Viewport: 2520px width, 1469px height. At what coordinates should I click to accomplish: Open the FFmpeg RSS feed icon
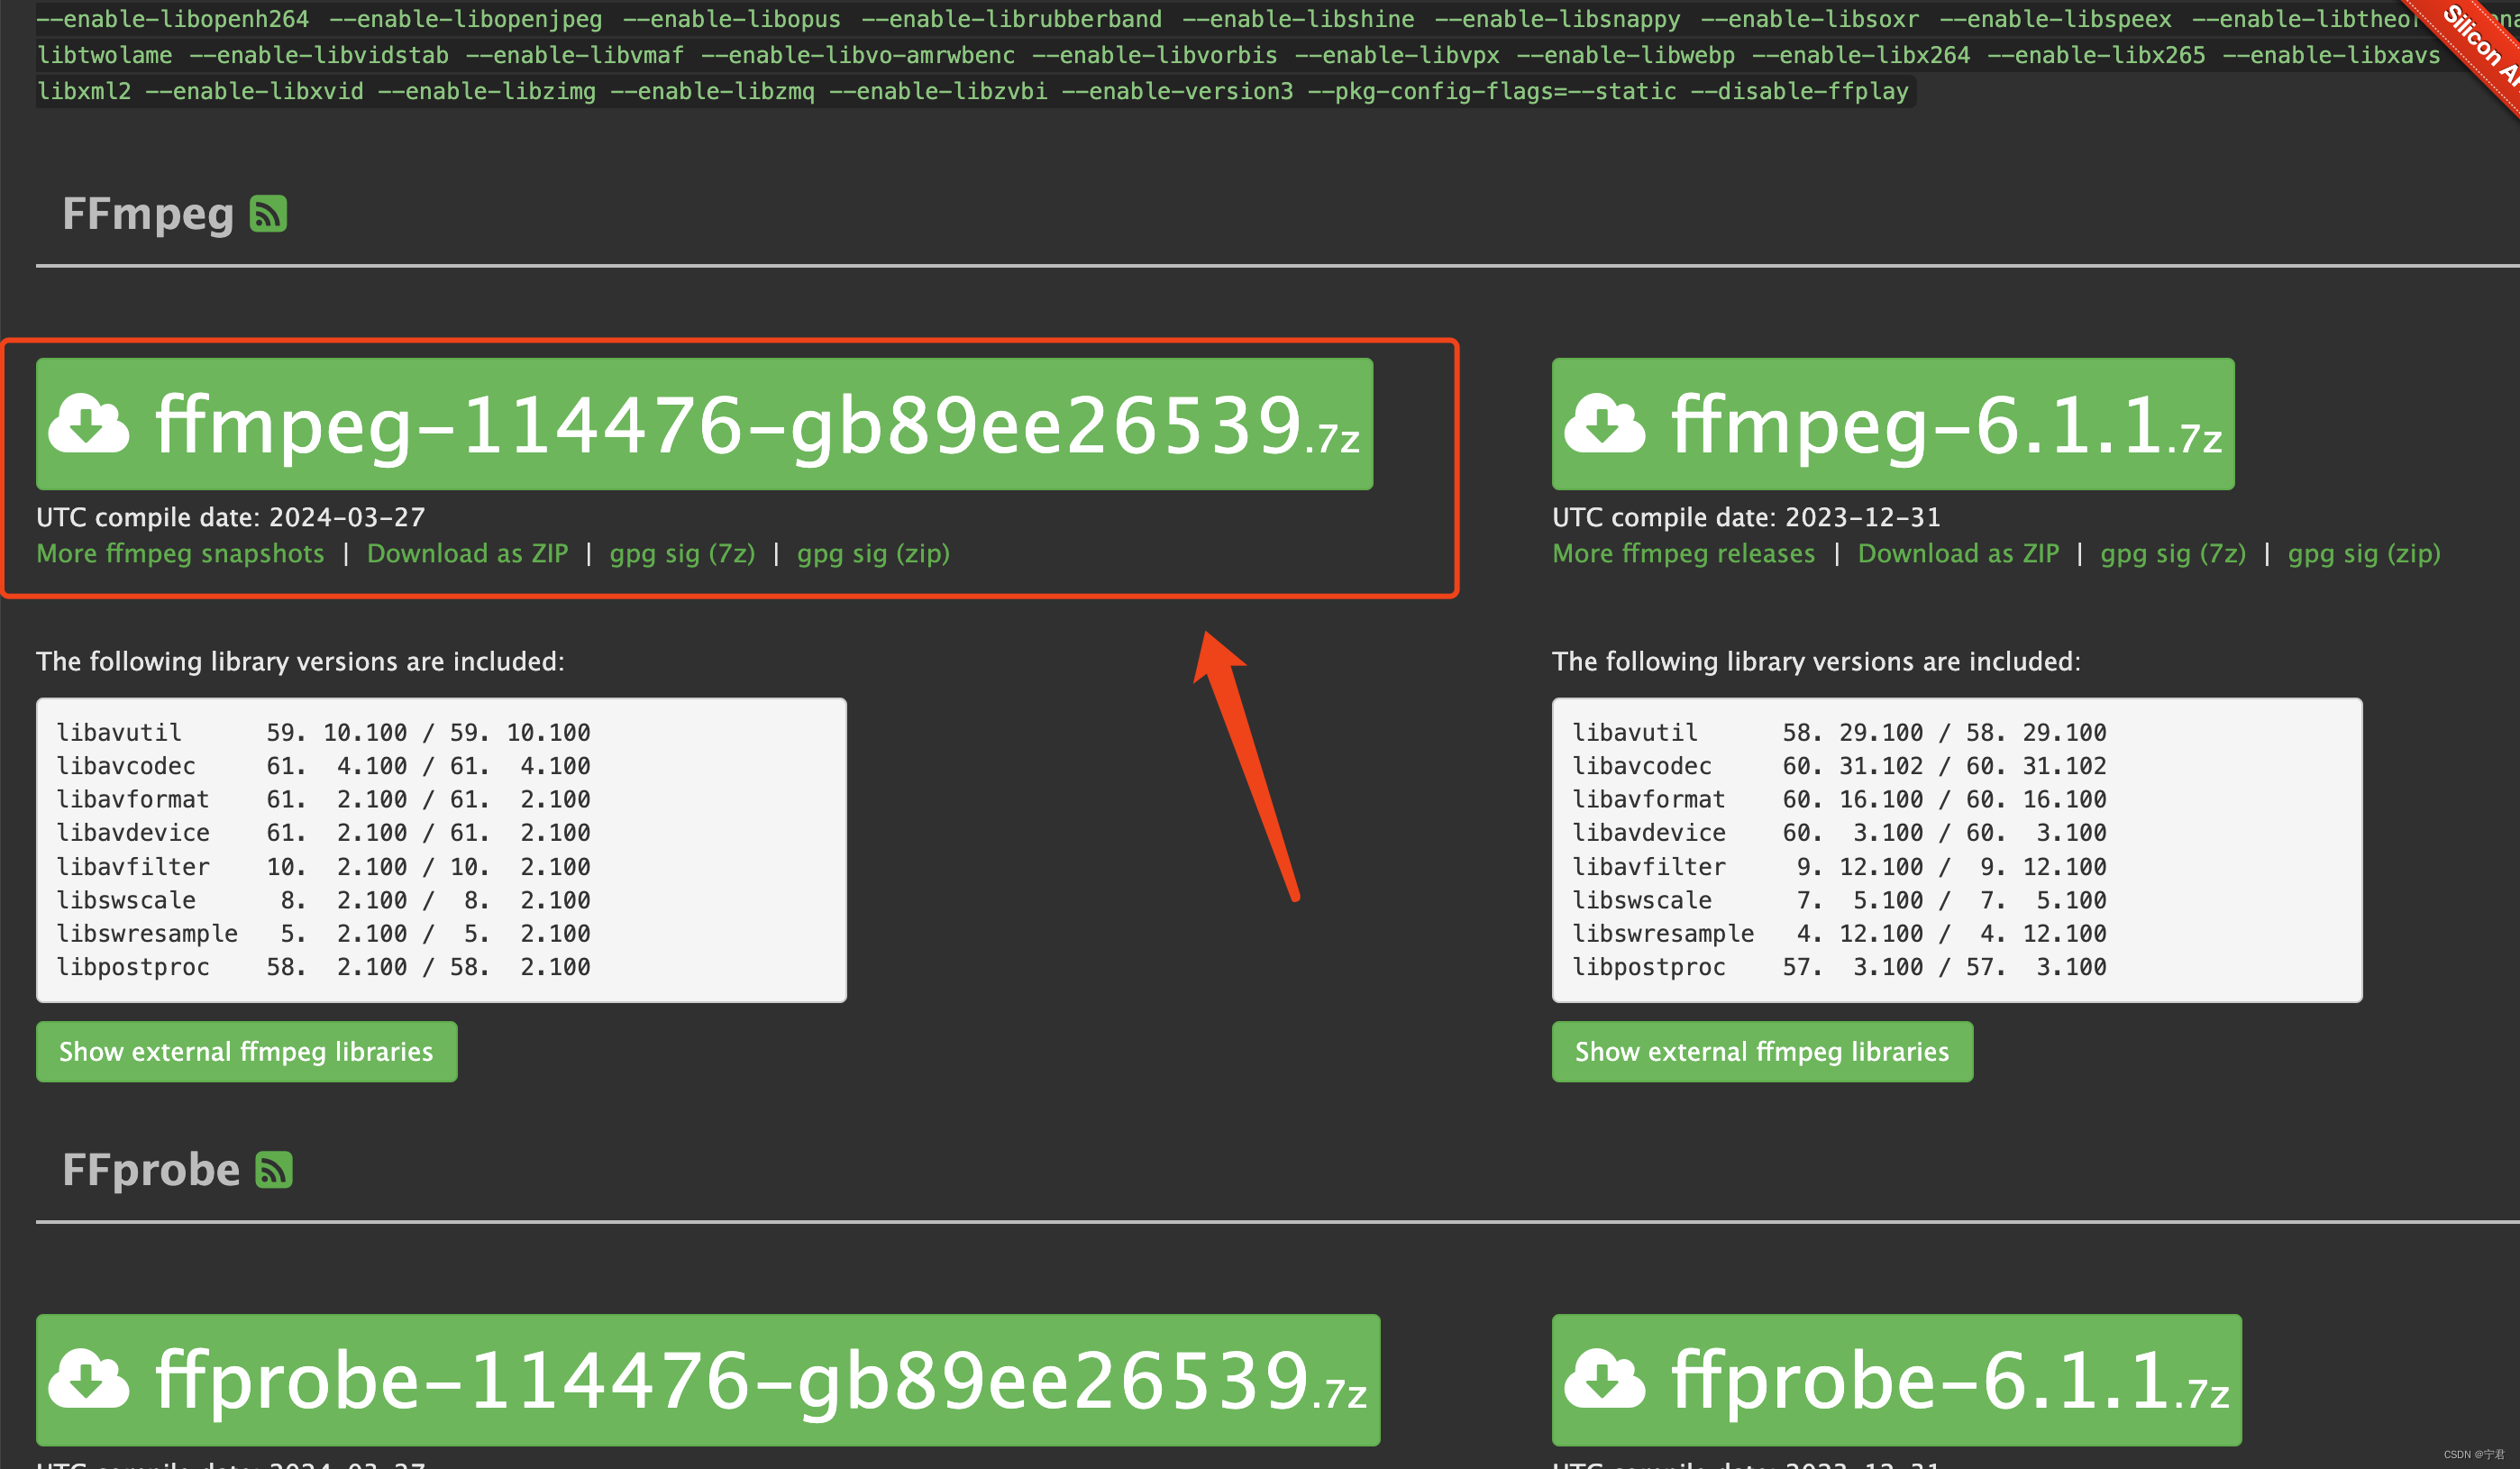click(x=268, y=214)
